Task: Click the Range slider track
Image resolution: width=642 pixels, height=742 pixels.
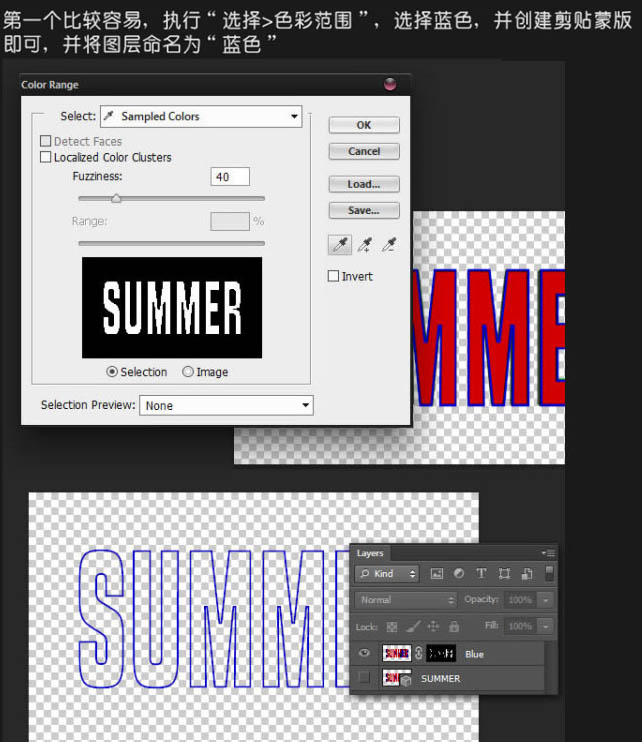Action: (x=171, y=243)
